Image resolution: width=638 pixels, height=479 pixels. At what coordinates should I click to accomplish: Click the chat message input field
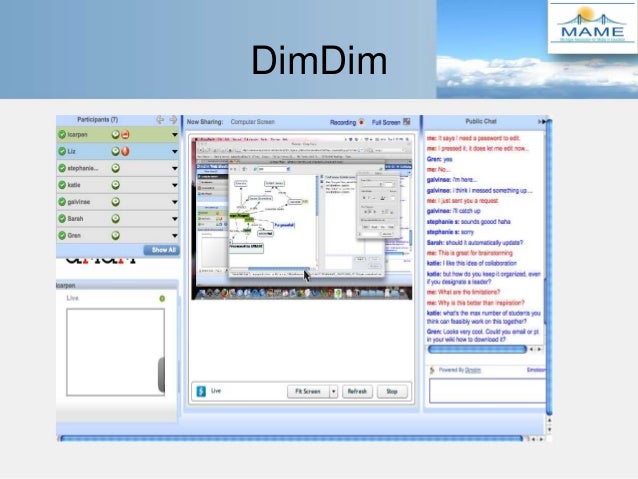pos(487,391)
